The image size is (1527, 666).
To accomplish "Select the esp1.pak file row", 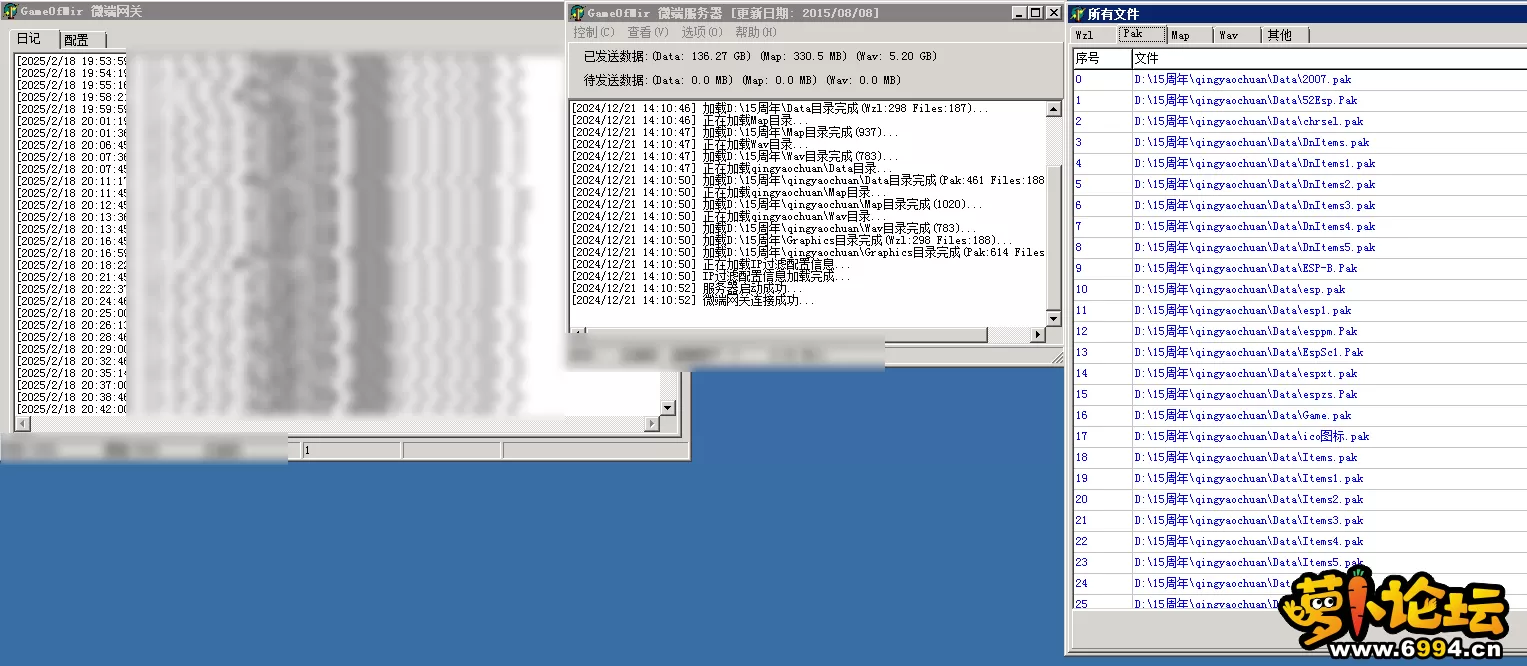I will click(1298, 310).
